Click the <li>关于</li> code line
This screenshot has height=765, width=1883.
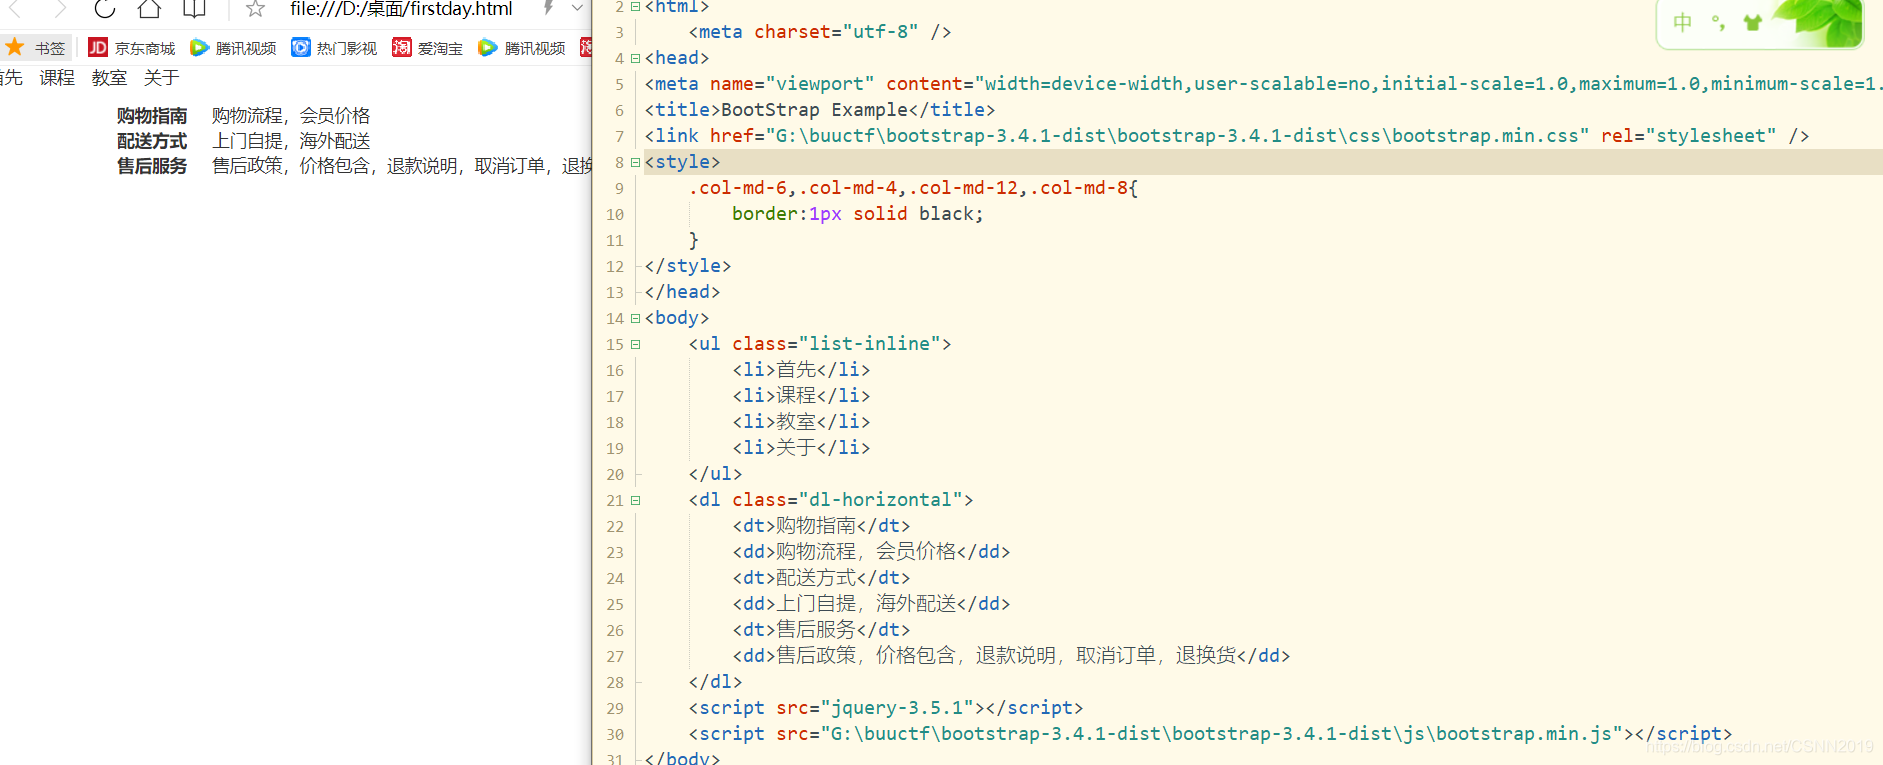(801, 448)
